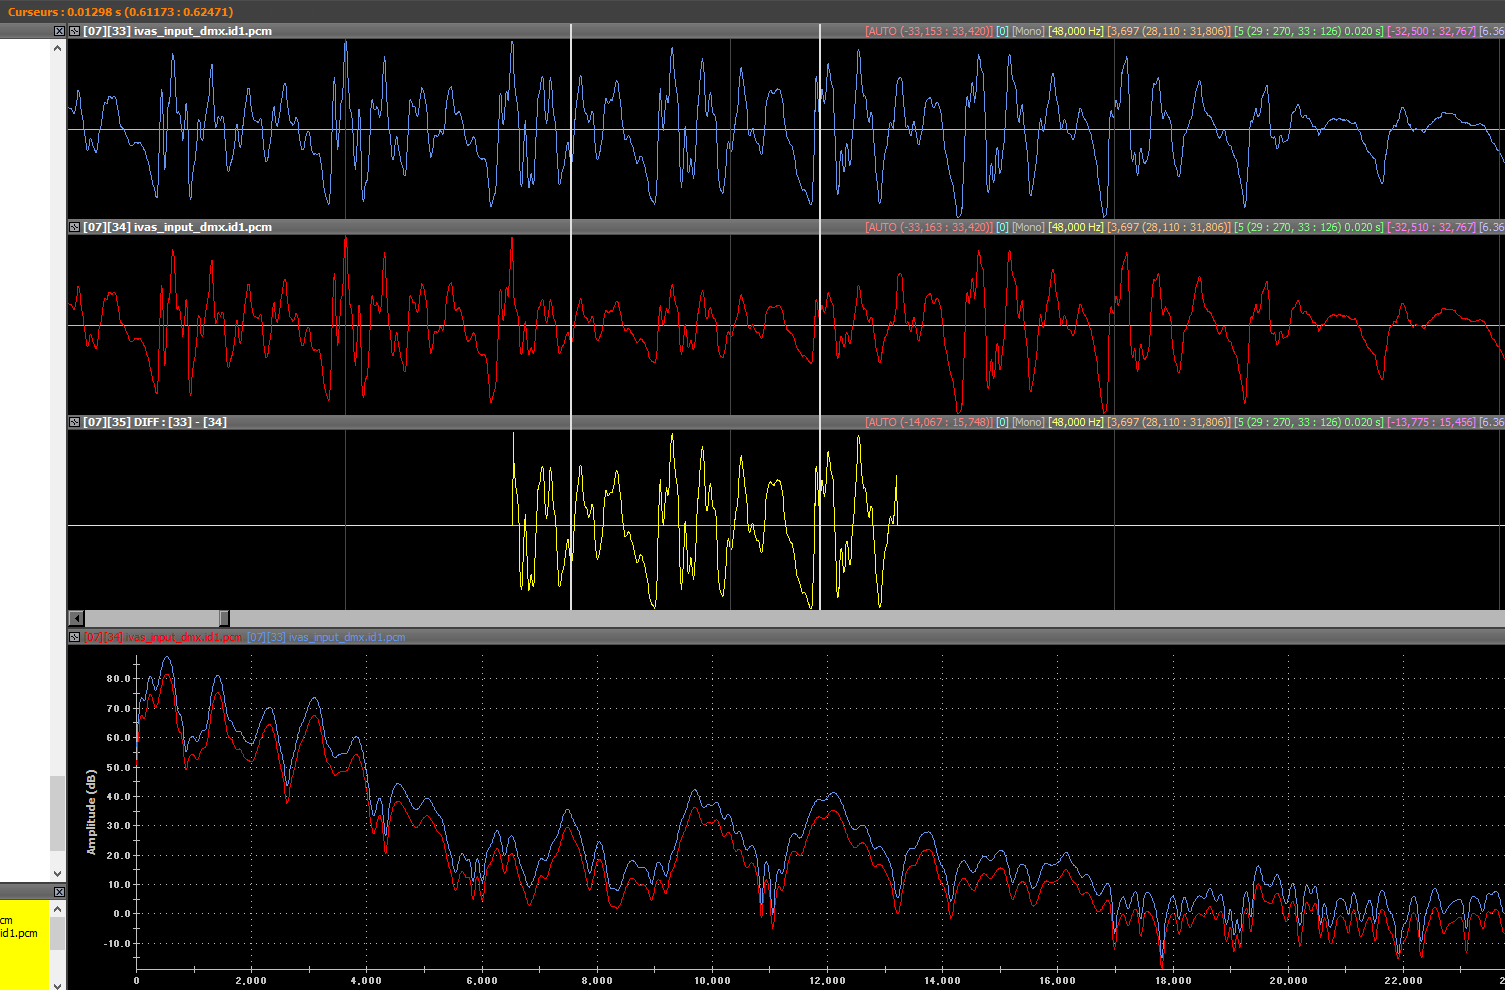
Task: Click the waveform icon on DIFF track [35] header
Action: pos(75,422)
